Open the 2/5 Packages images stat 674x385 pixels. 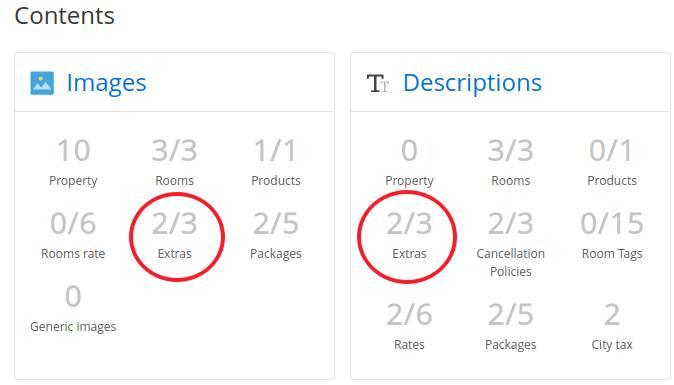276,235
